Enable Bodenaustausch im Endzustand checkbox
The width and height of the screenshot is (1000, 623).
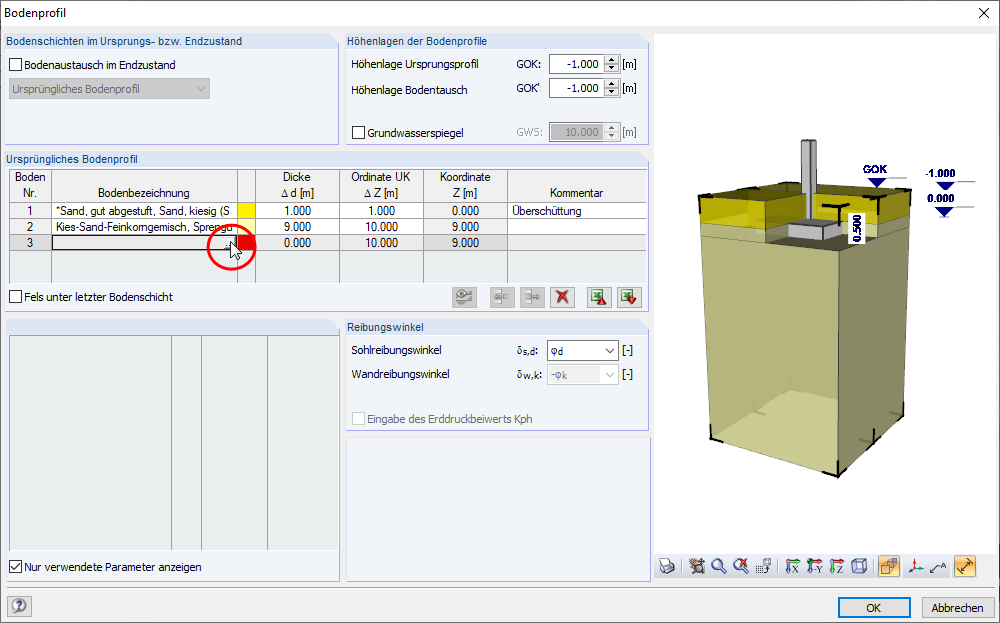[x=16, y=65]
